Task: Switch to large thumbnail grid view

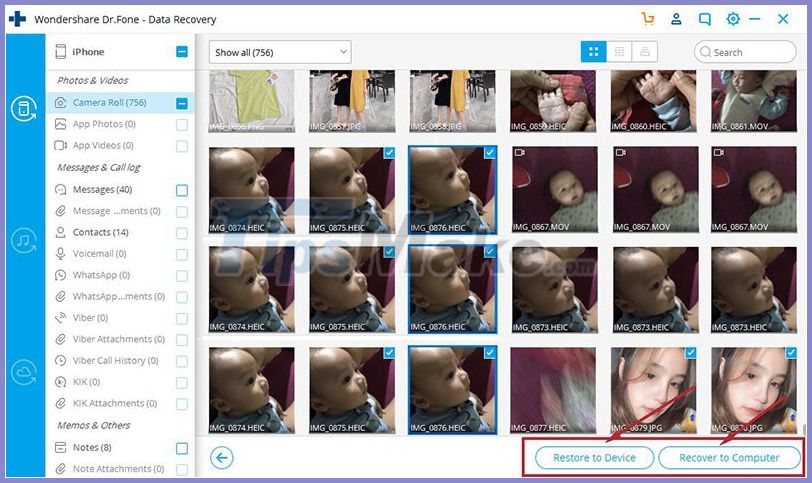Action: pyautogui.click(x=593, y=52)
